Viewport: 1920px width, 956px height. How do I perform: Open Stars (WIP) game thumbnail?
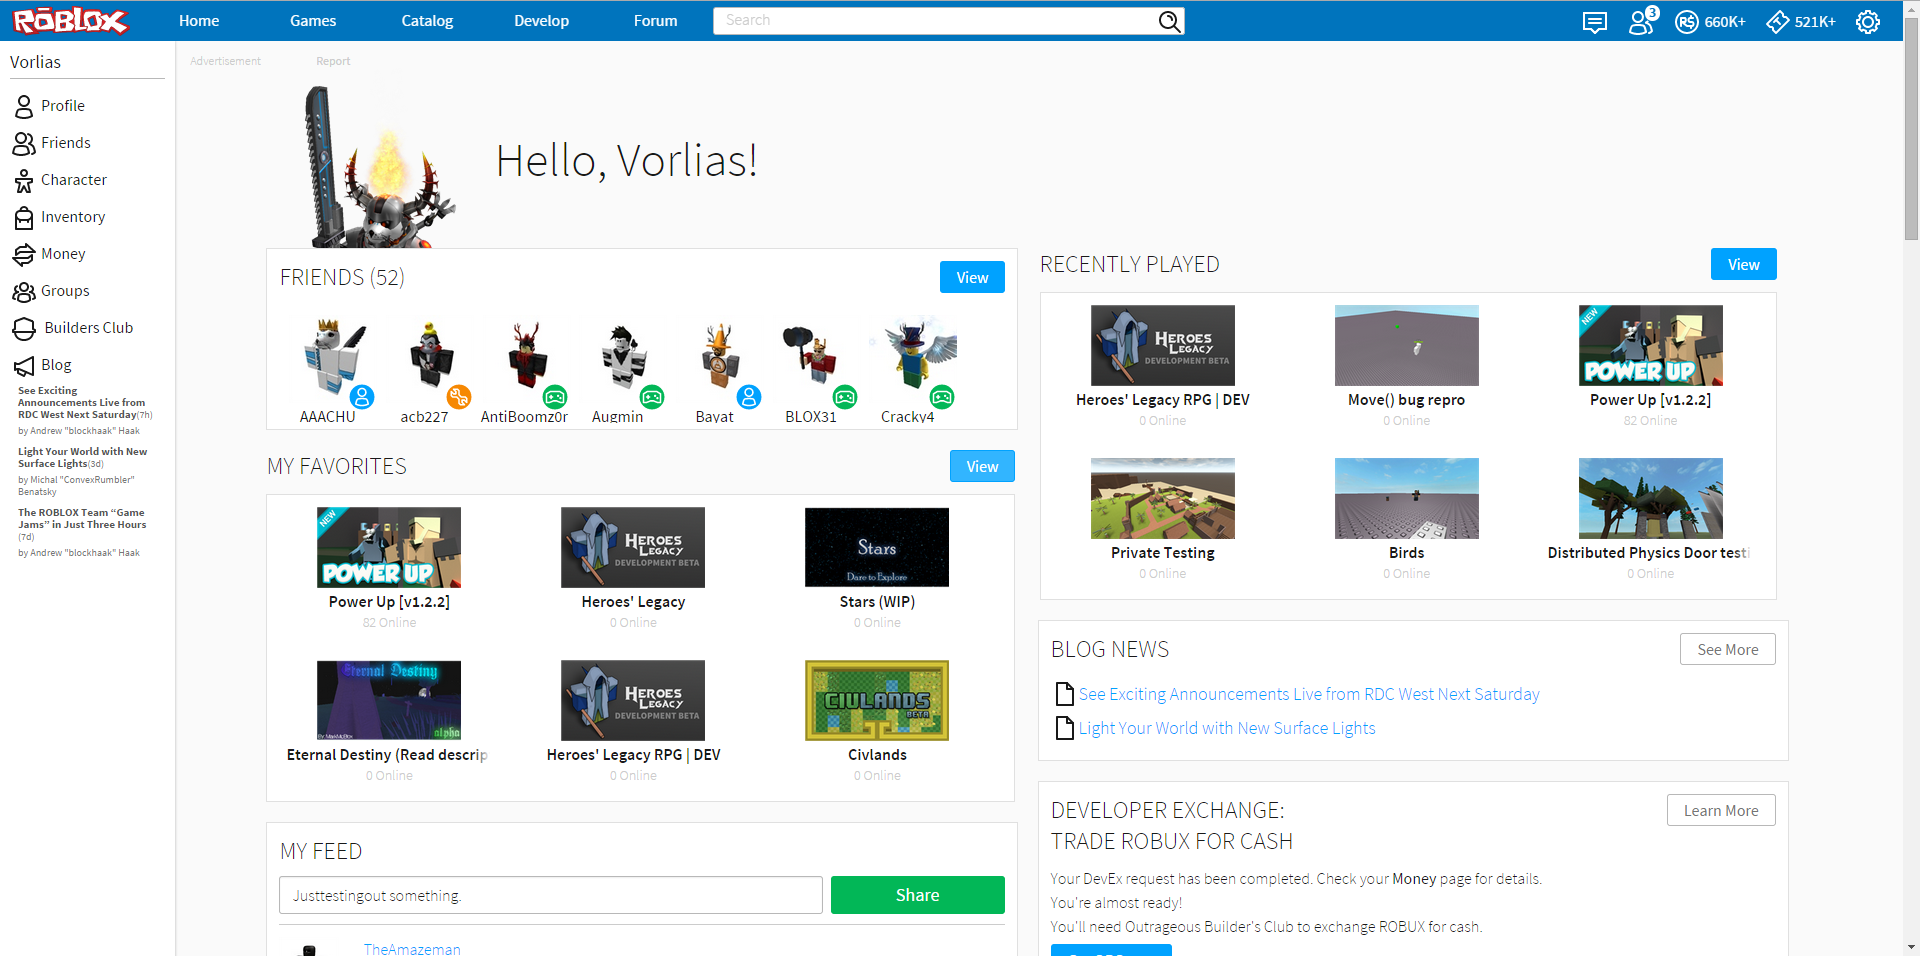(877, 547)
